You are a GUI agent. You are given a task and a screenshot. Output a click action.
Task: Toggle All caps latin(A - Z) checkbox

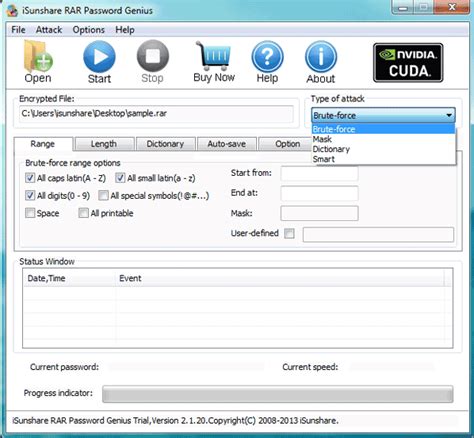click(30, 178)
